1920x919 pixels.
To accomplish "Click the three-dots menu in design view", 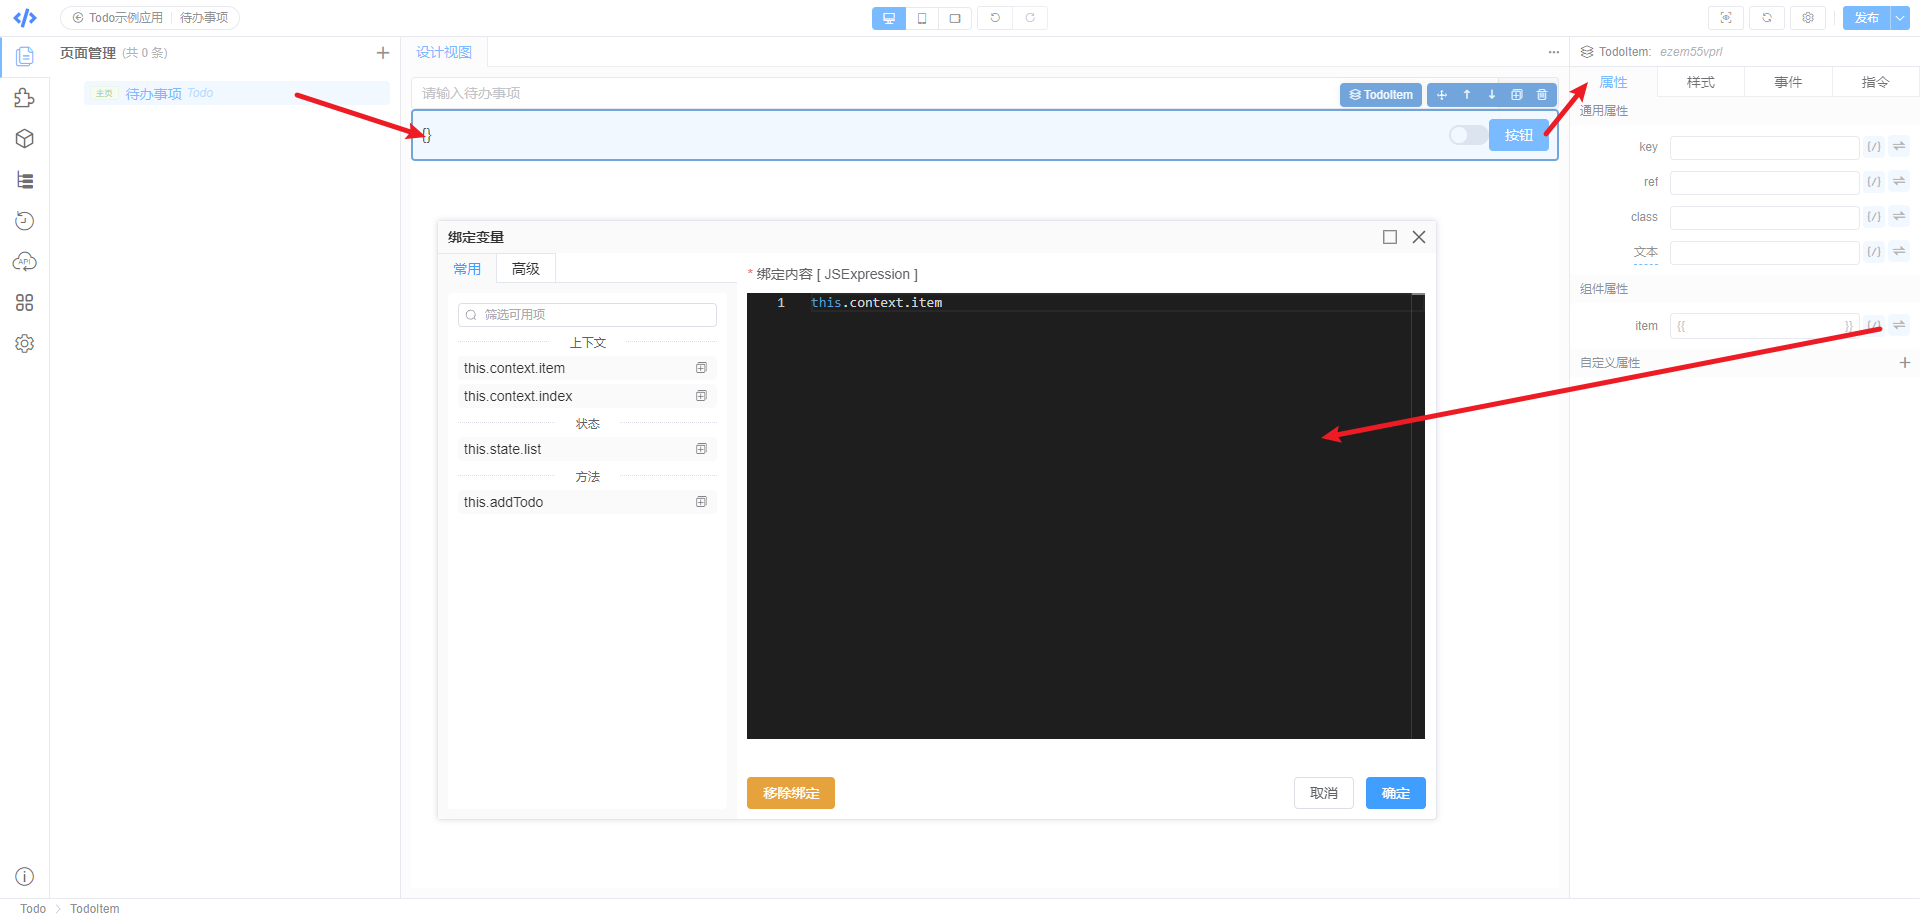I will pyautogui.click(x=1554, y=52).
